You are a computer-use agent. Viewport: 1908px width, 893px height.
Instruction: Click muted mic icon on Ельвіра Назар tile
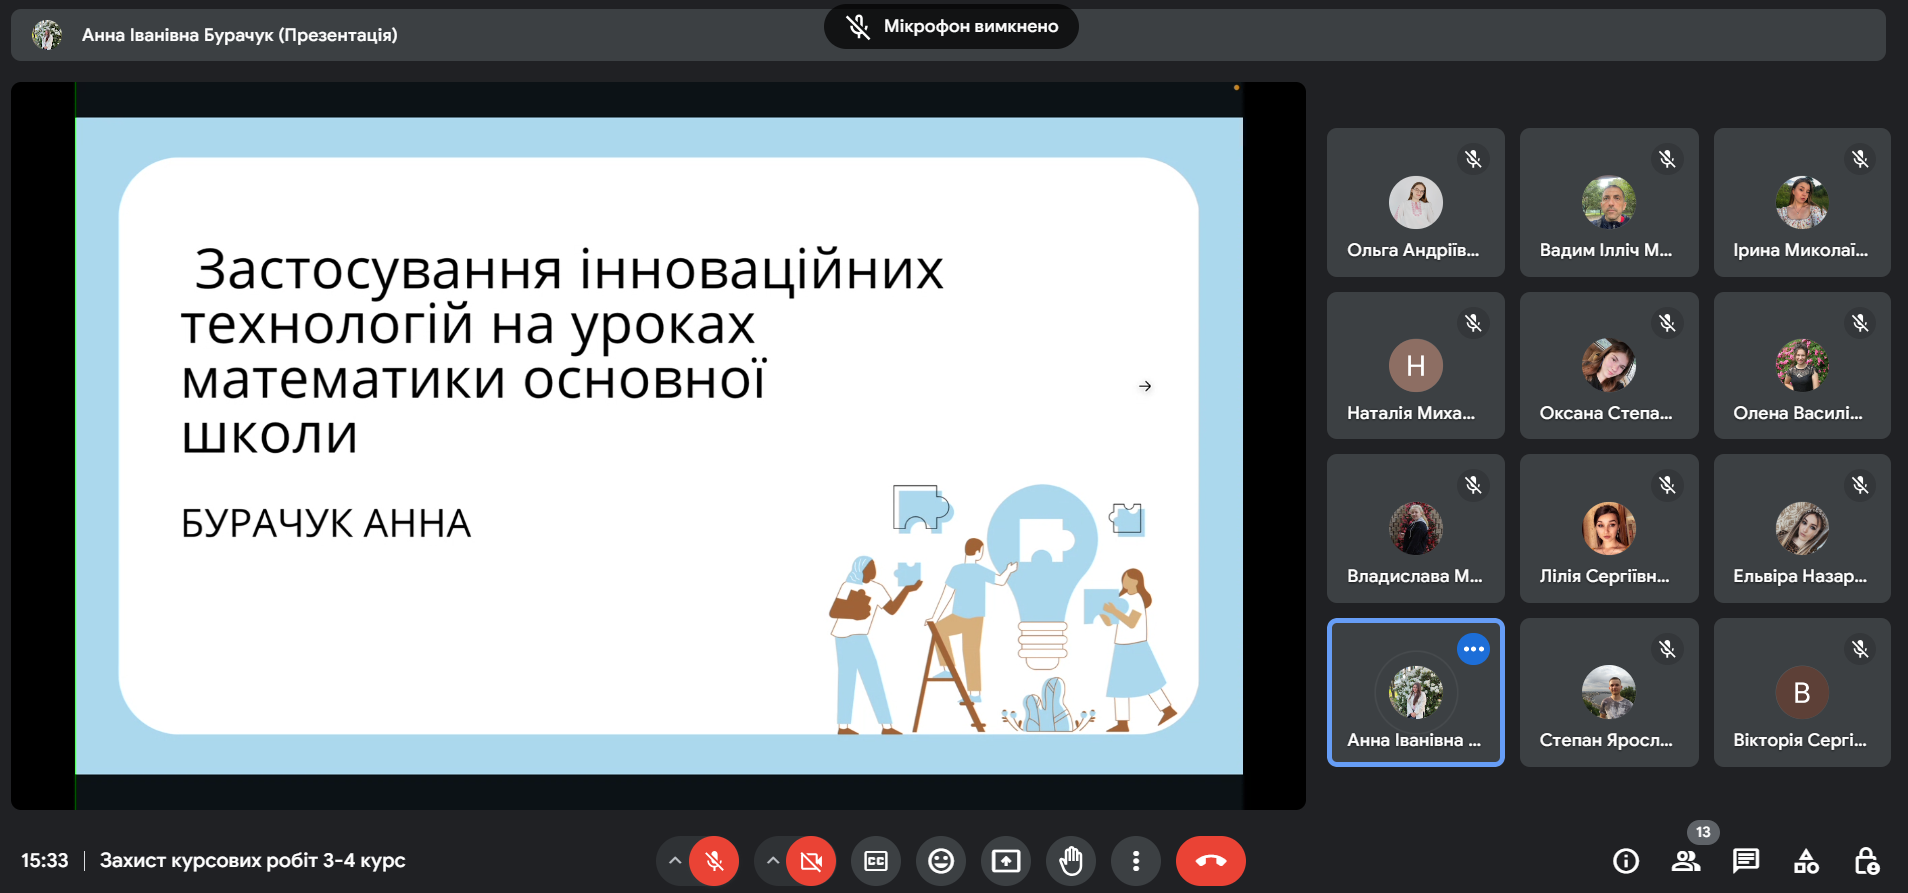(1860, 486)
